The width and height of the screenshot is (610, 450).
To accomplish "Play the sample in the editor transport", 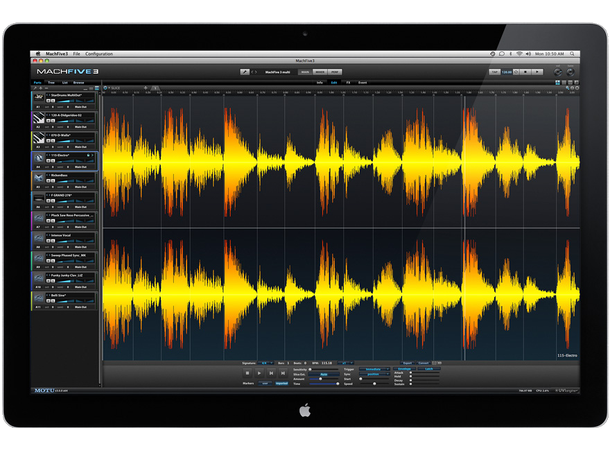I will (259, 373).
